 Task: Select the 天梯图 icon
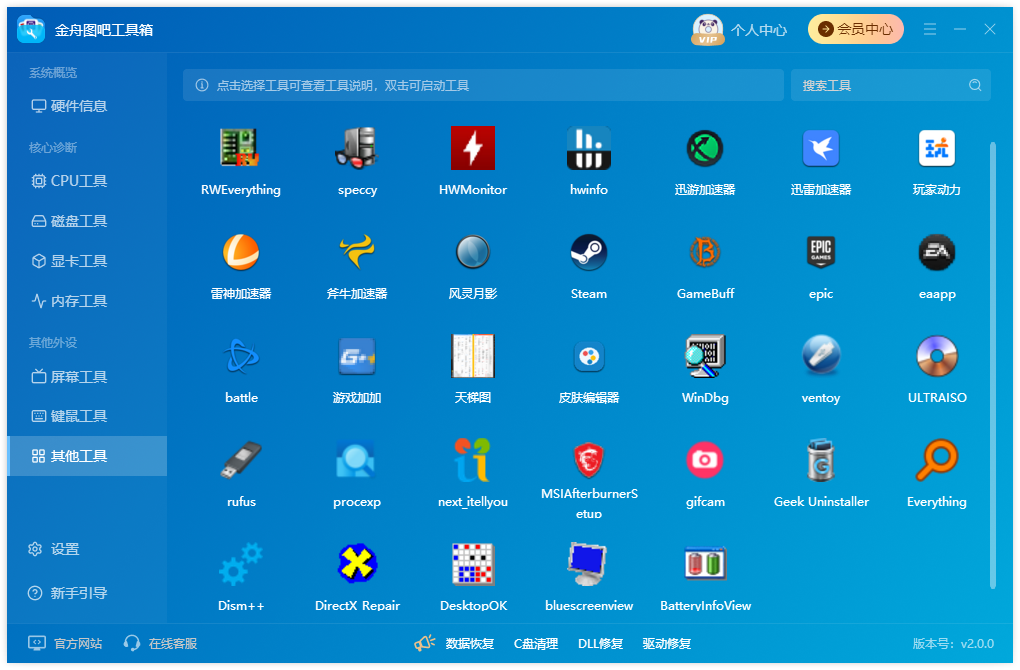pos(473,356)
